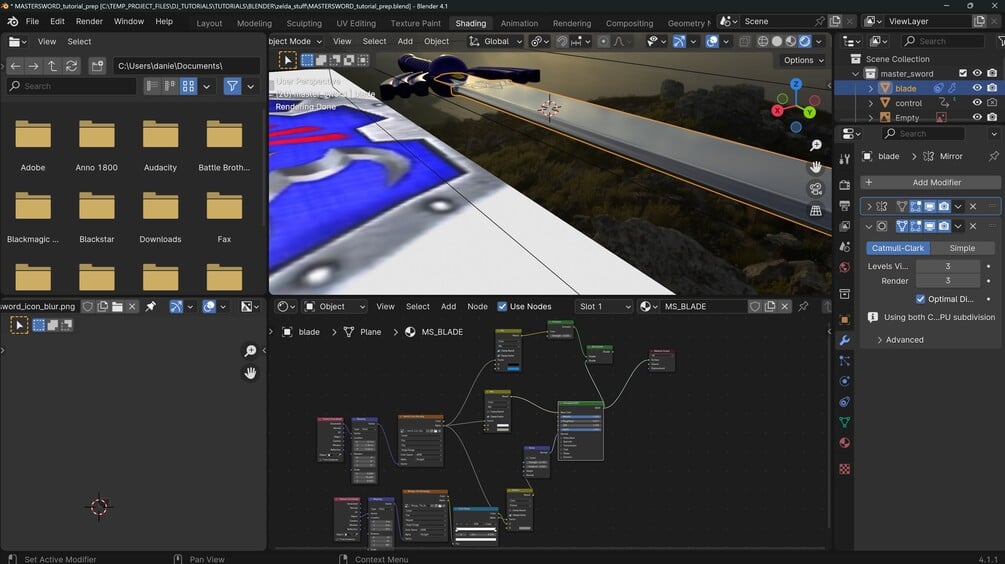Pin the MS_BLADE node tree

[803, 306]
